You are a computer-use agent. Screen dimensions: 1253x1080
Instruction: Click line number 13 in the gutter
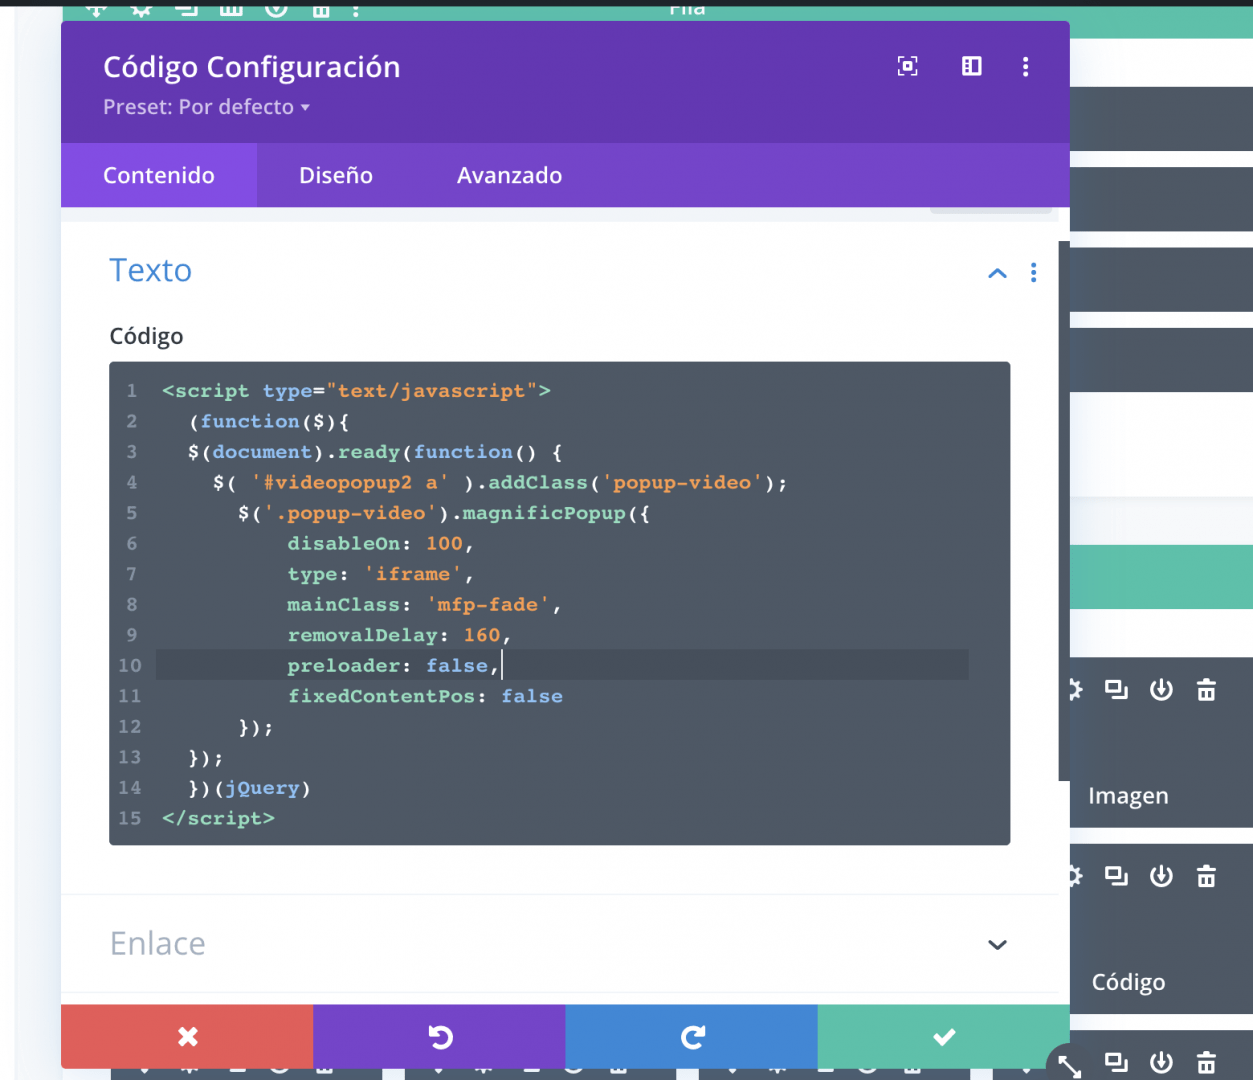[x=130, y=757]
